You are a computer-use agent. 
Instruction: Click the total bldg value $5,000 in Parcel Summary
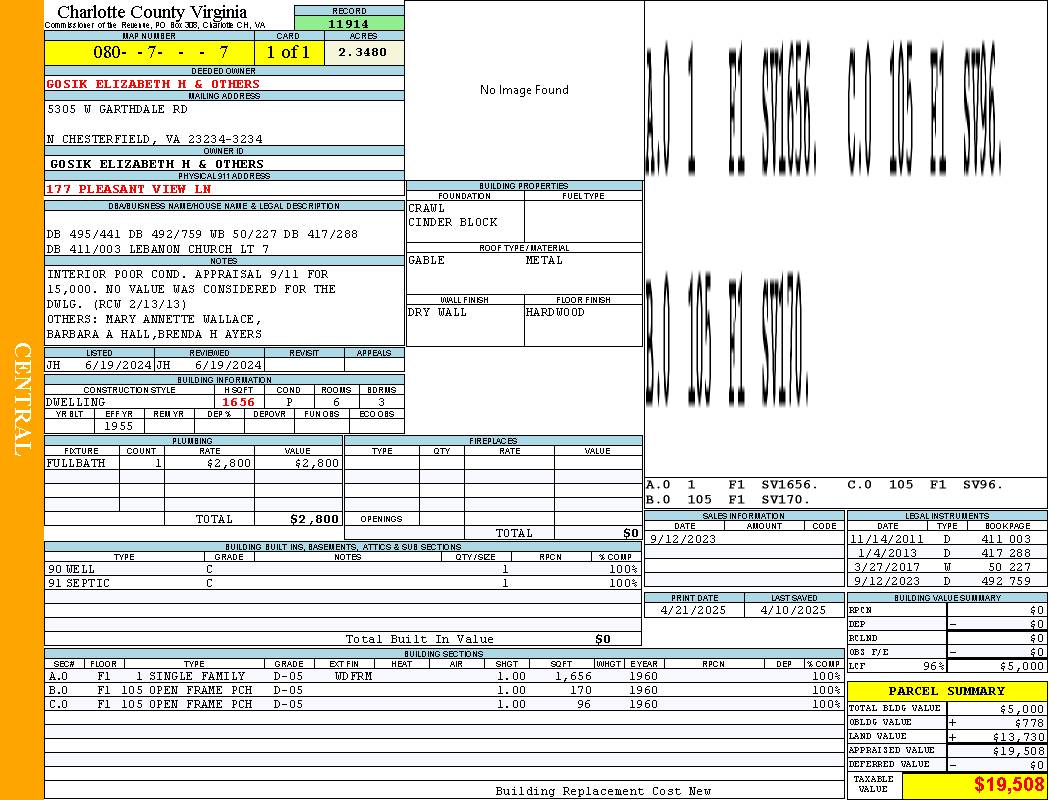(x=1022, y=709)
